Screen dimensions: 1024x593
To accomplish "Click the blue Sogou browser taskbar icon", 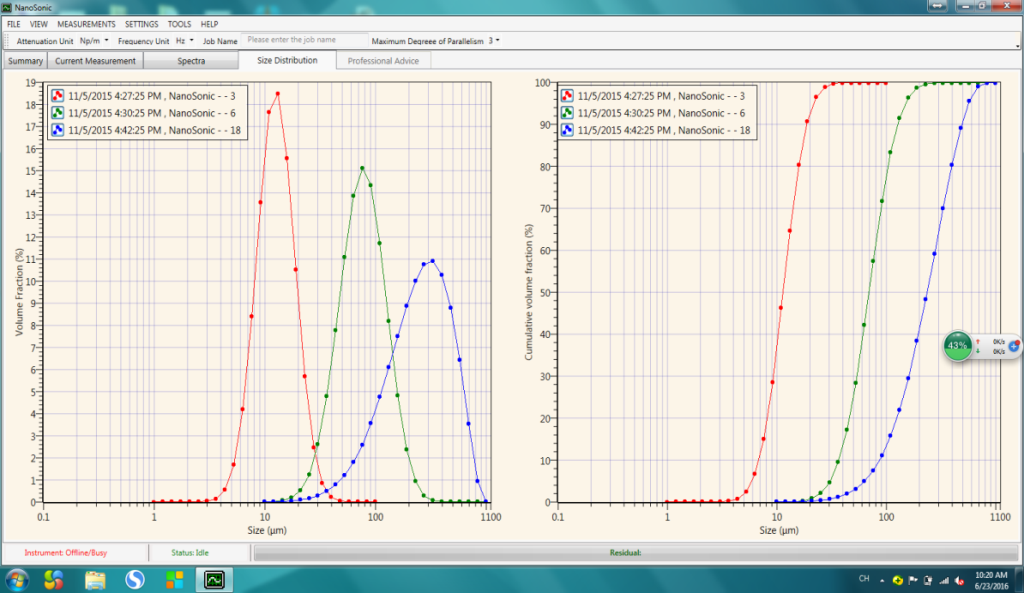I will (x=135, y=579).
